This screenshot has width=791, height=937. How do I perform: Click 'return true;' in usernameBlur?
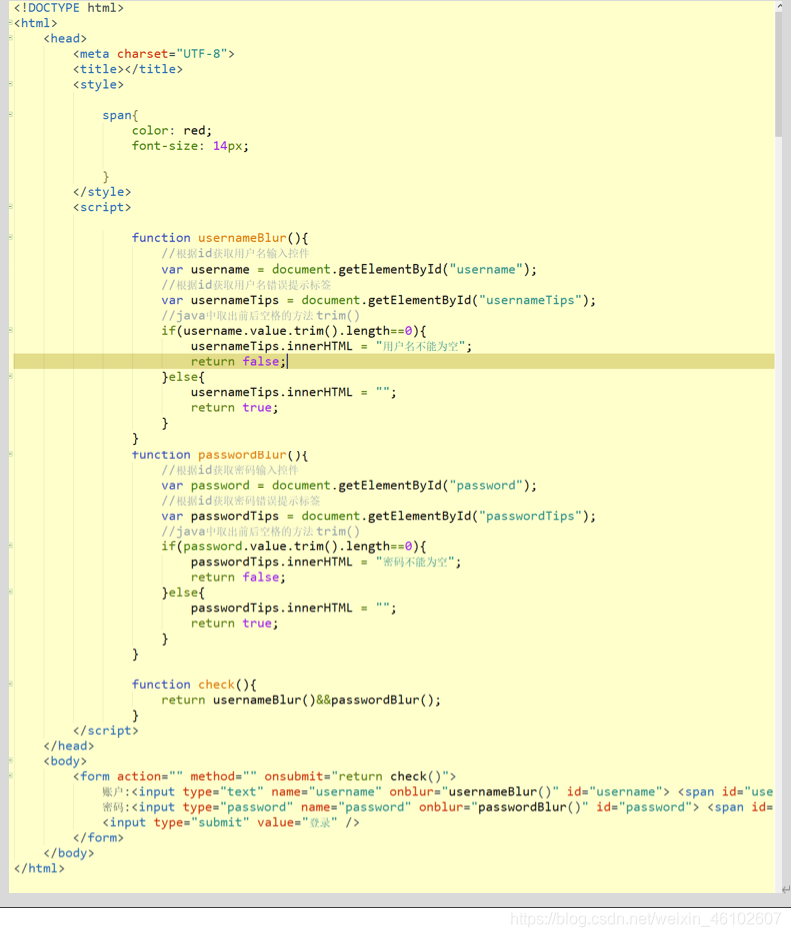coord(234,408)
